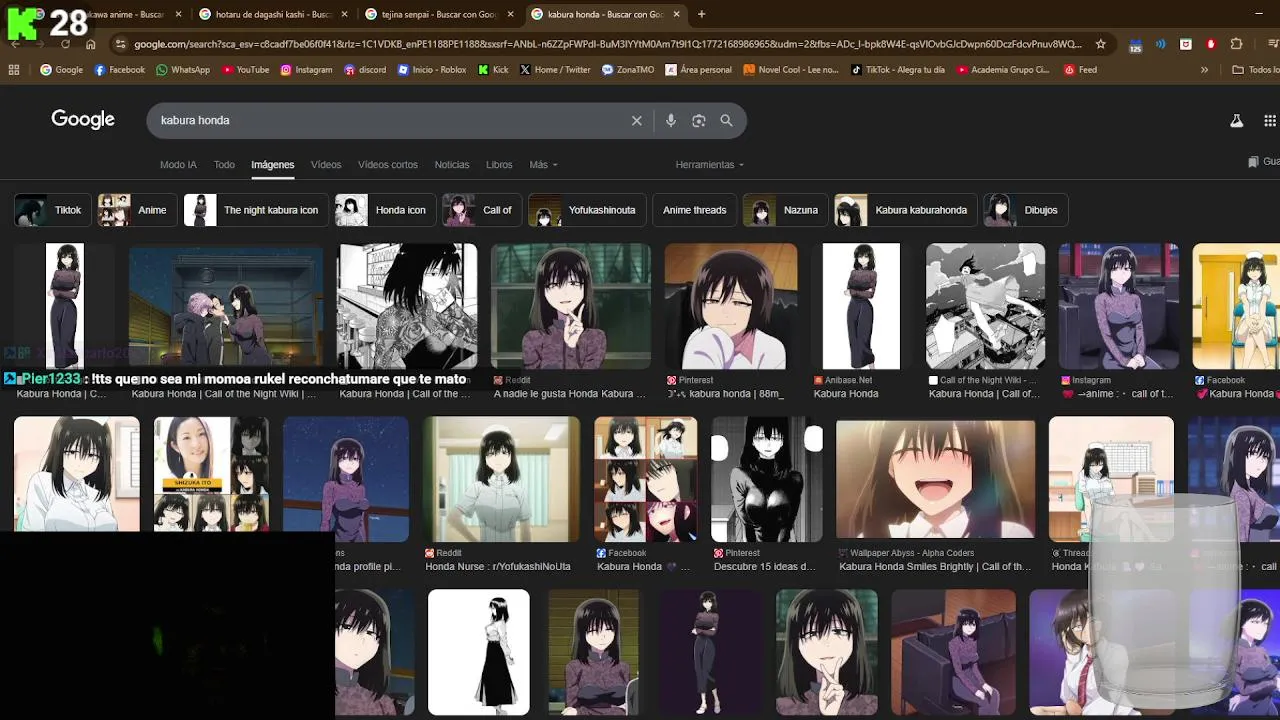
Task: Open the Feed bookmark
Action: tap(1080, 70)
